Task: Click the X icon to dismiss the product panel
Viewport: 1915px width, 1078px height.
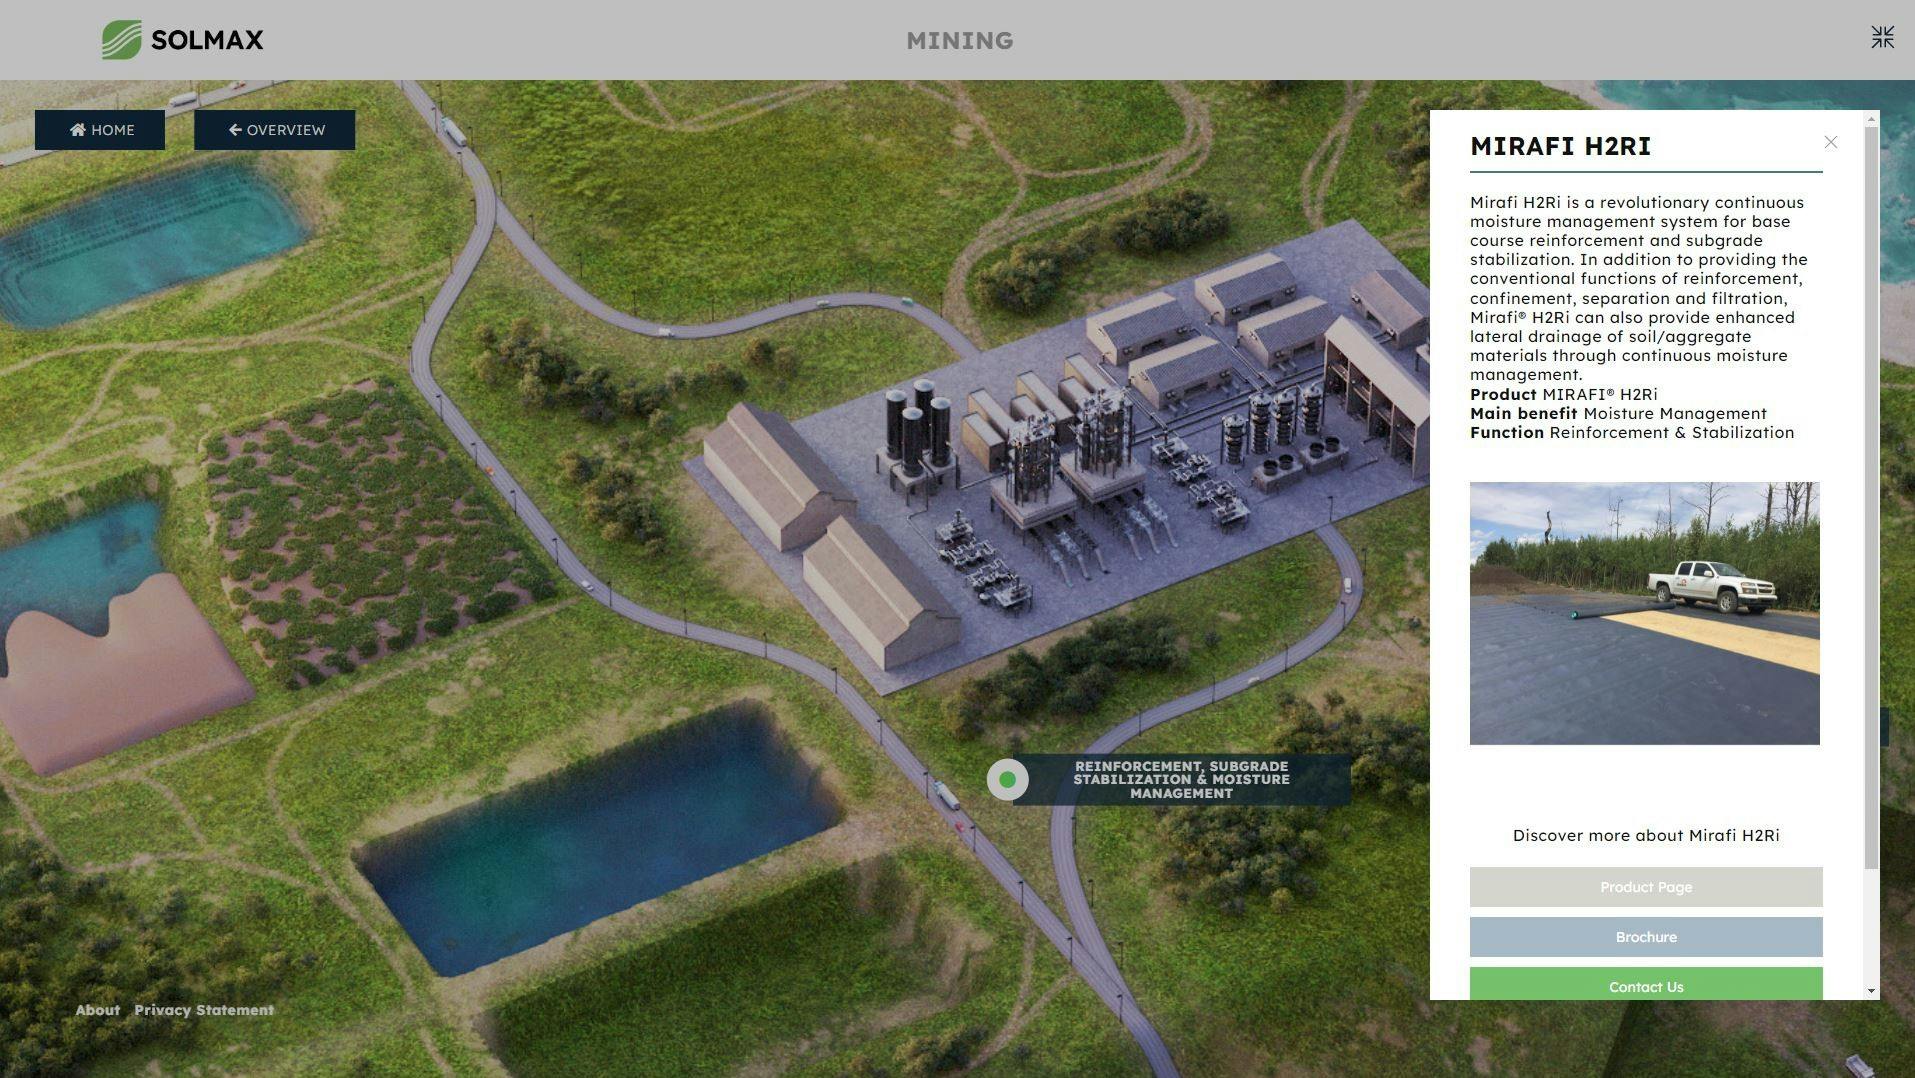Action: tap(1831, 143)
